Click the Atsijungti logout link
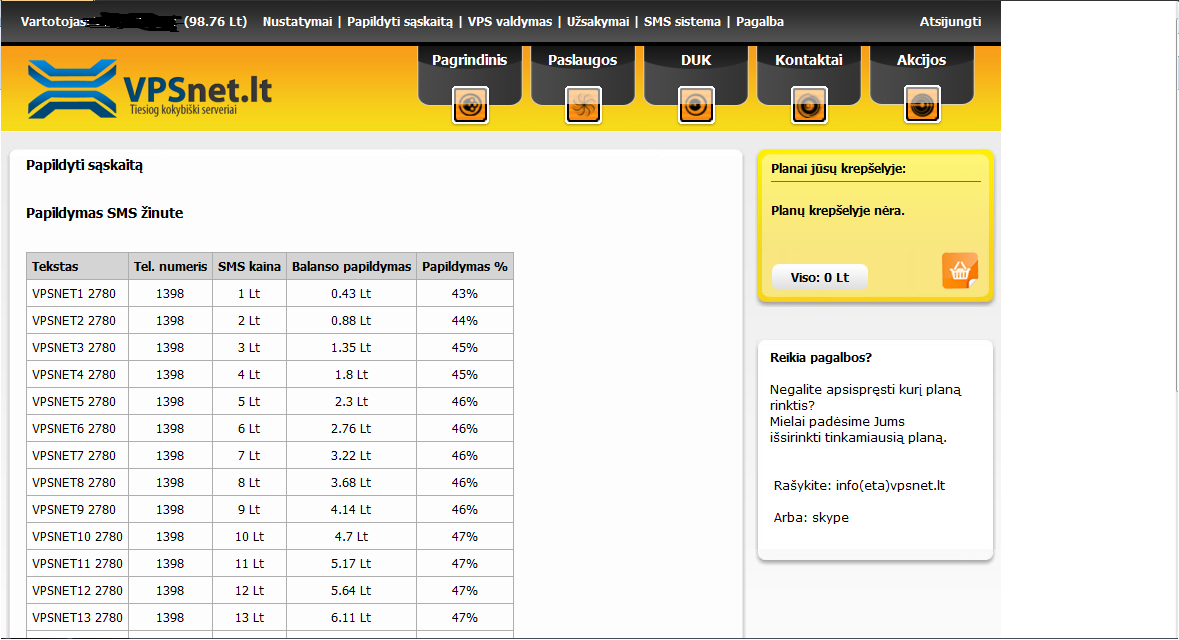The image size is (1179, 640). (950, 22)
